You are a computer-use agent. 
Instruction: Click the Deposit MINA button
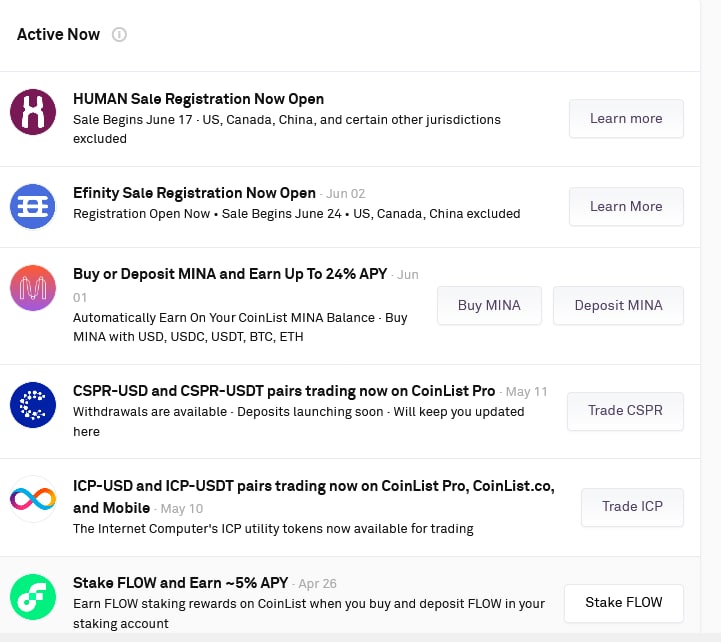point(618,305)
